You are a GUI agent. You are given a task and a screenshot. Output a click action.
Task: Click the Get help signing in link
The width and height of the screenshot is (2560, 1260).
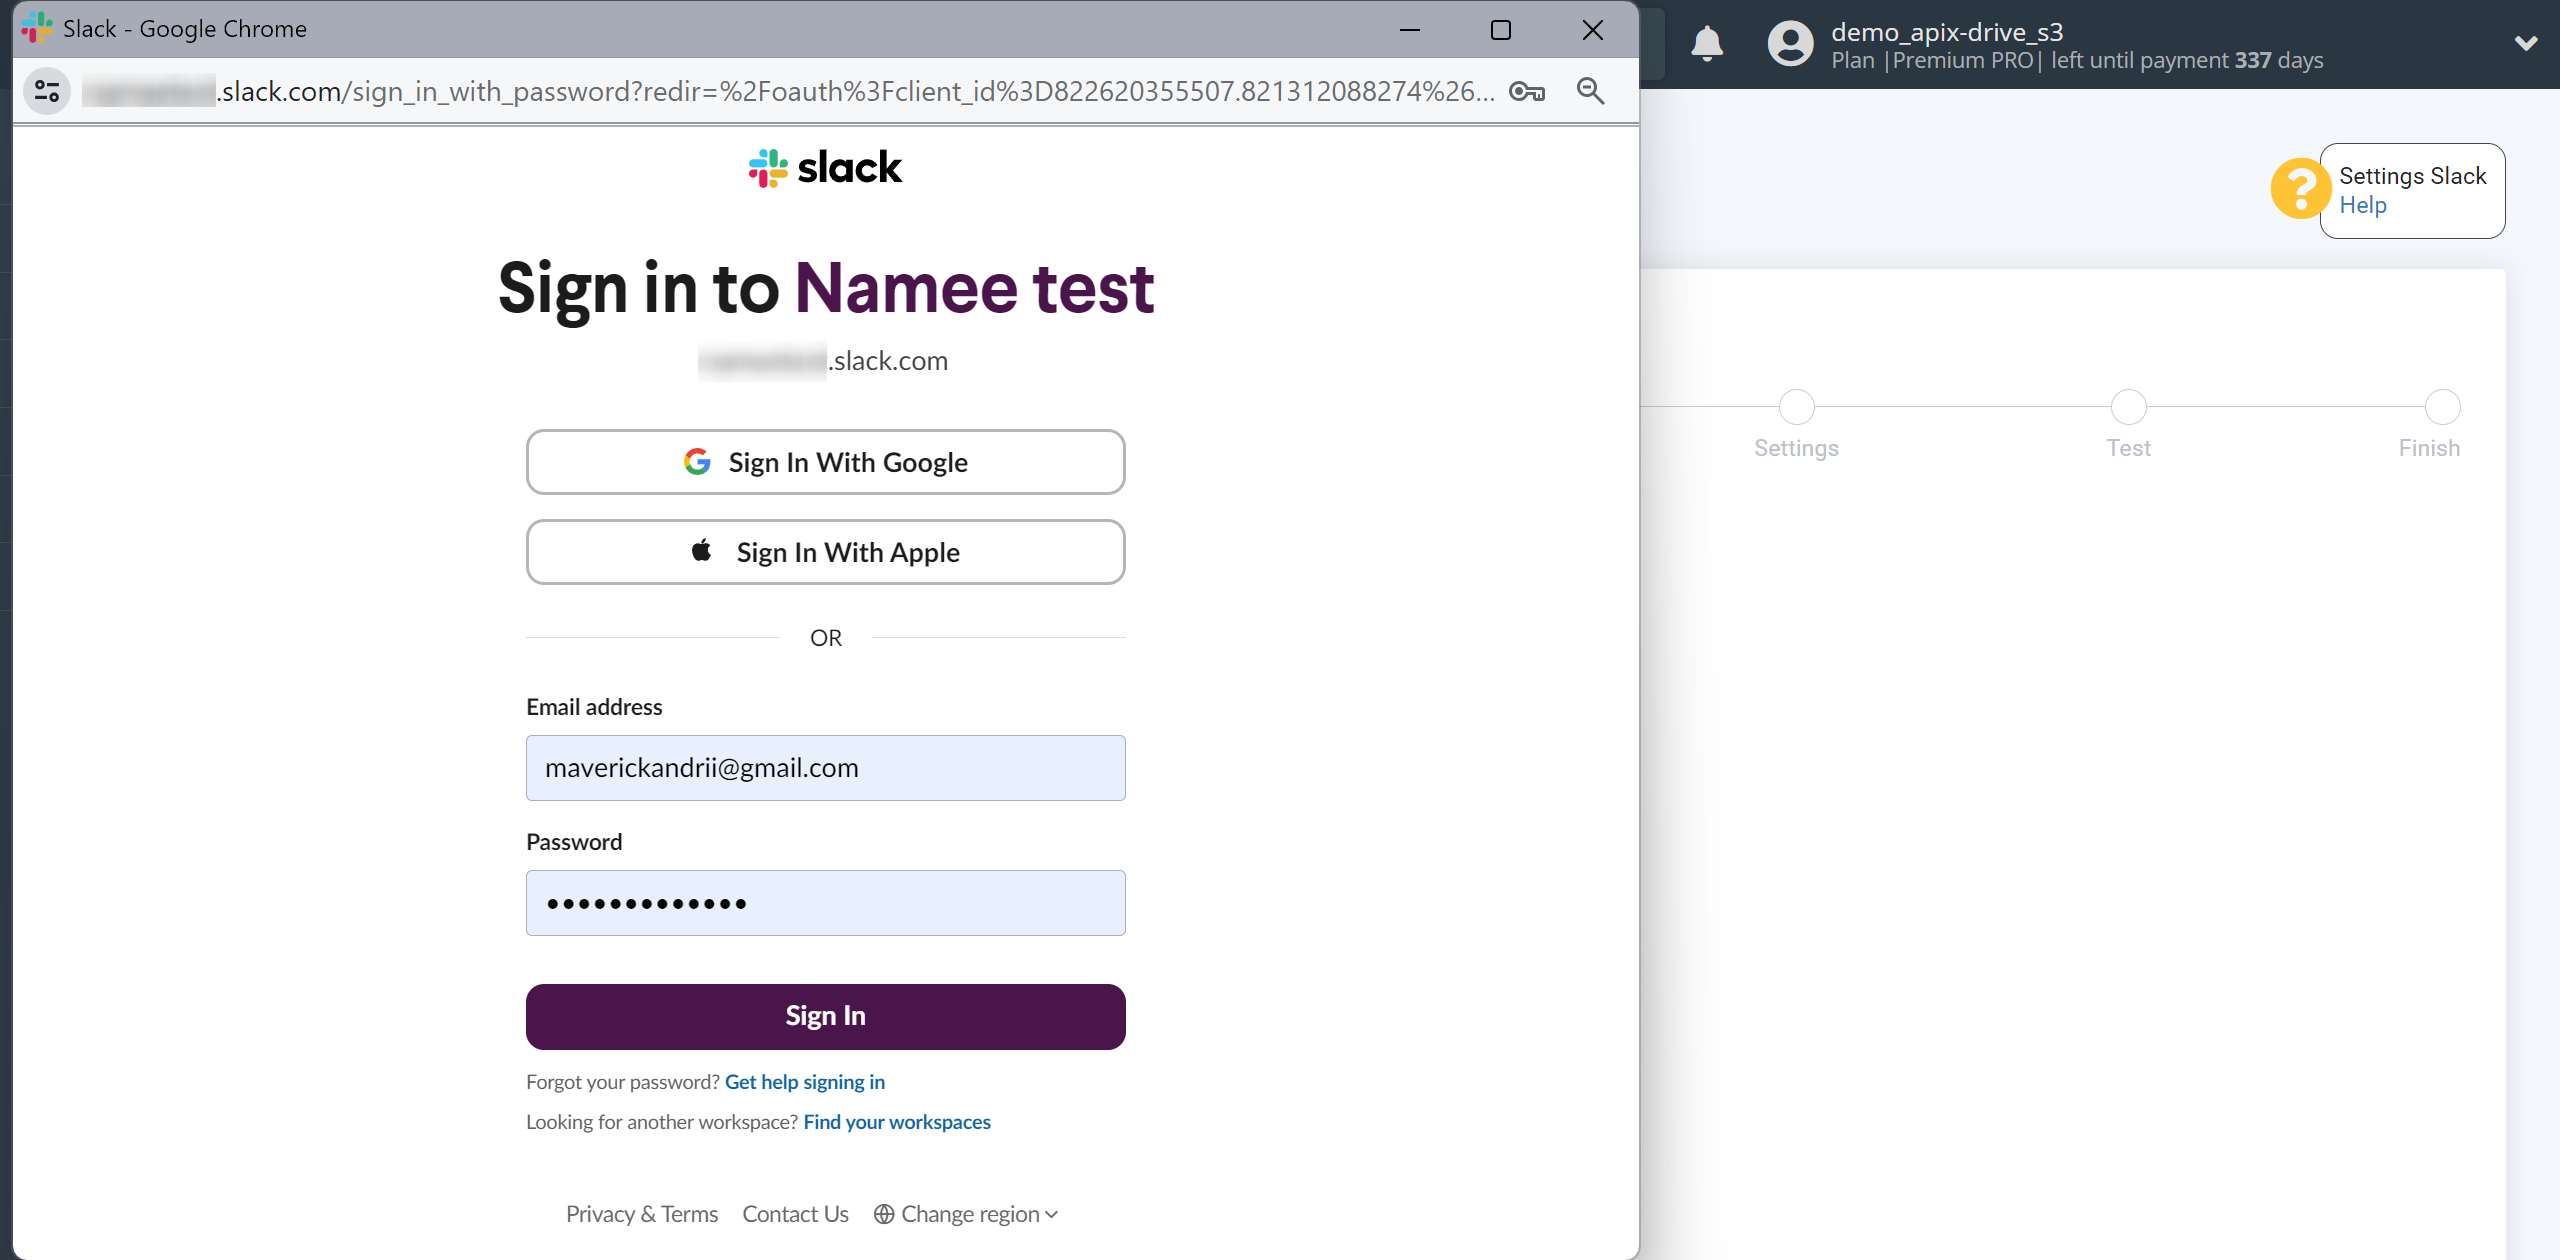click(x=807, y=1080)
